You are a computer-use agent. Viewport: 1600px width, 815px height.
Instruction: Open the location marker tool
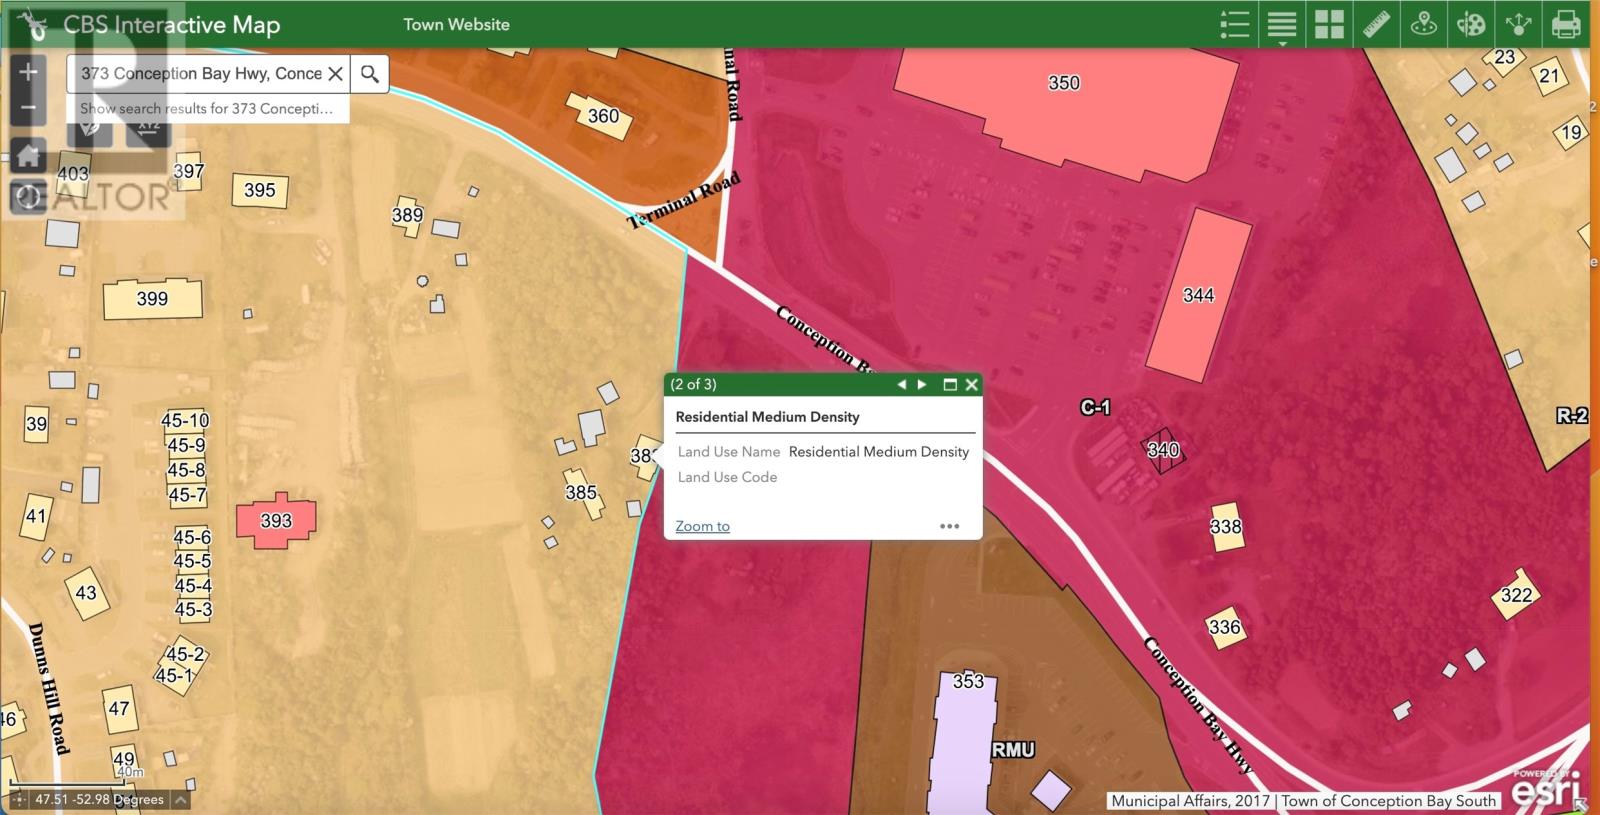tap(1423, 24)
